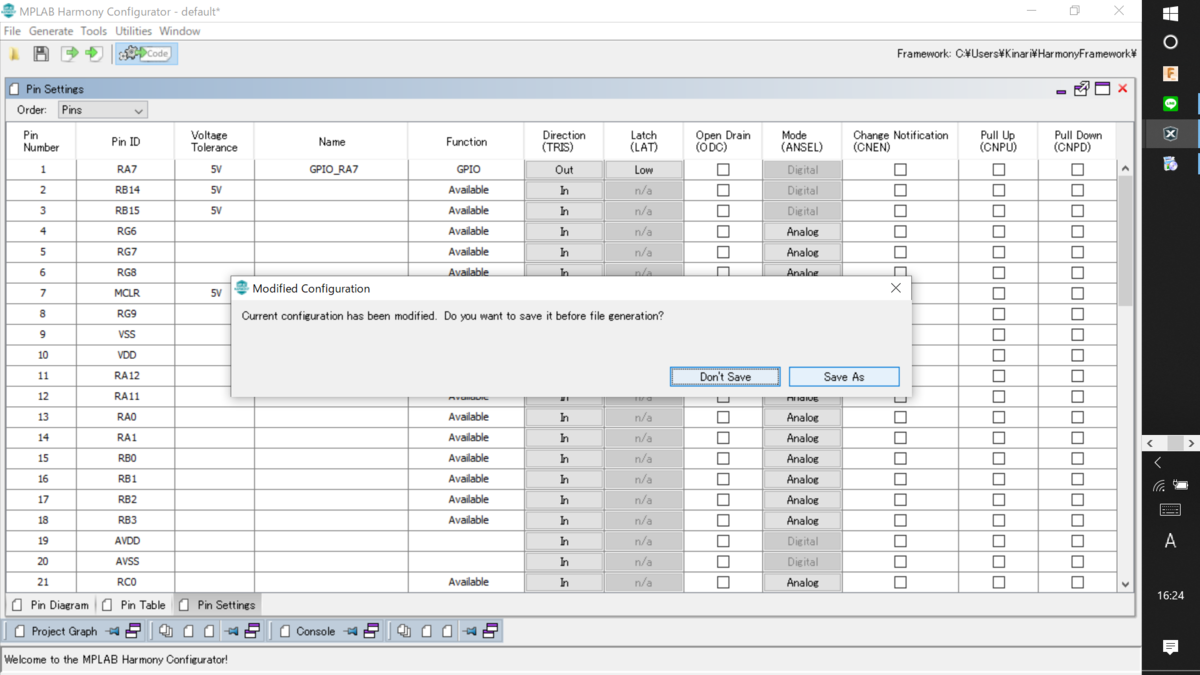Select the Pin Settings tab
The width and height of the screenshot is (1200, 675).
(x=217, y=605)
